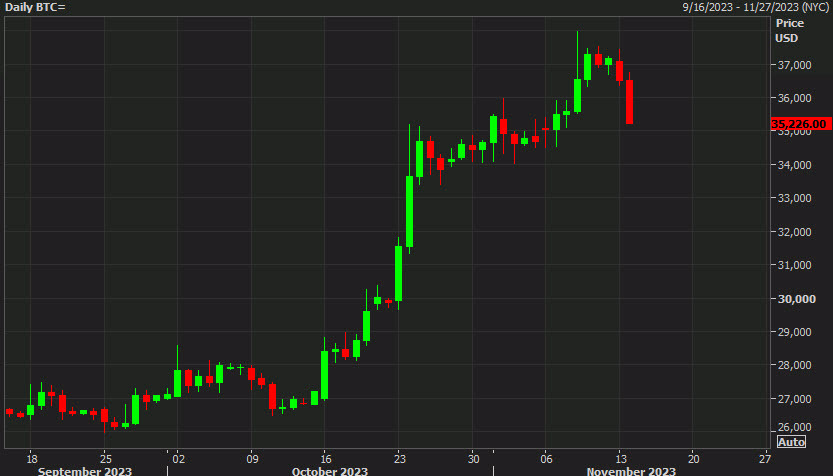Click the 36,000 price axis label

point(794,98)
